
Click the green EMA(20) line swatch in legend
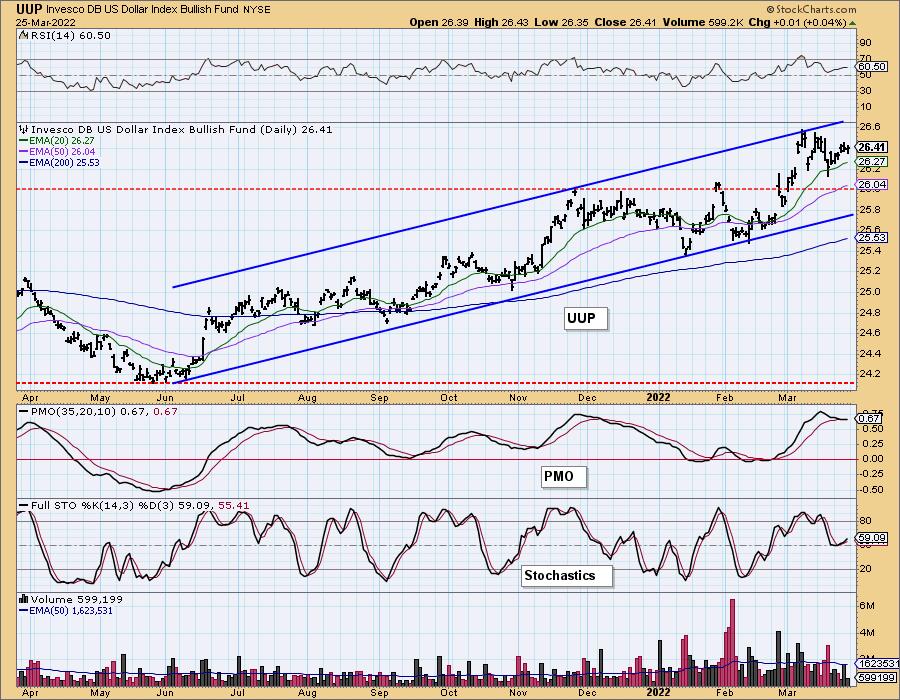pos(24,141)
